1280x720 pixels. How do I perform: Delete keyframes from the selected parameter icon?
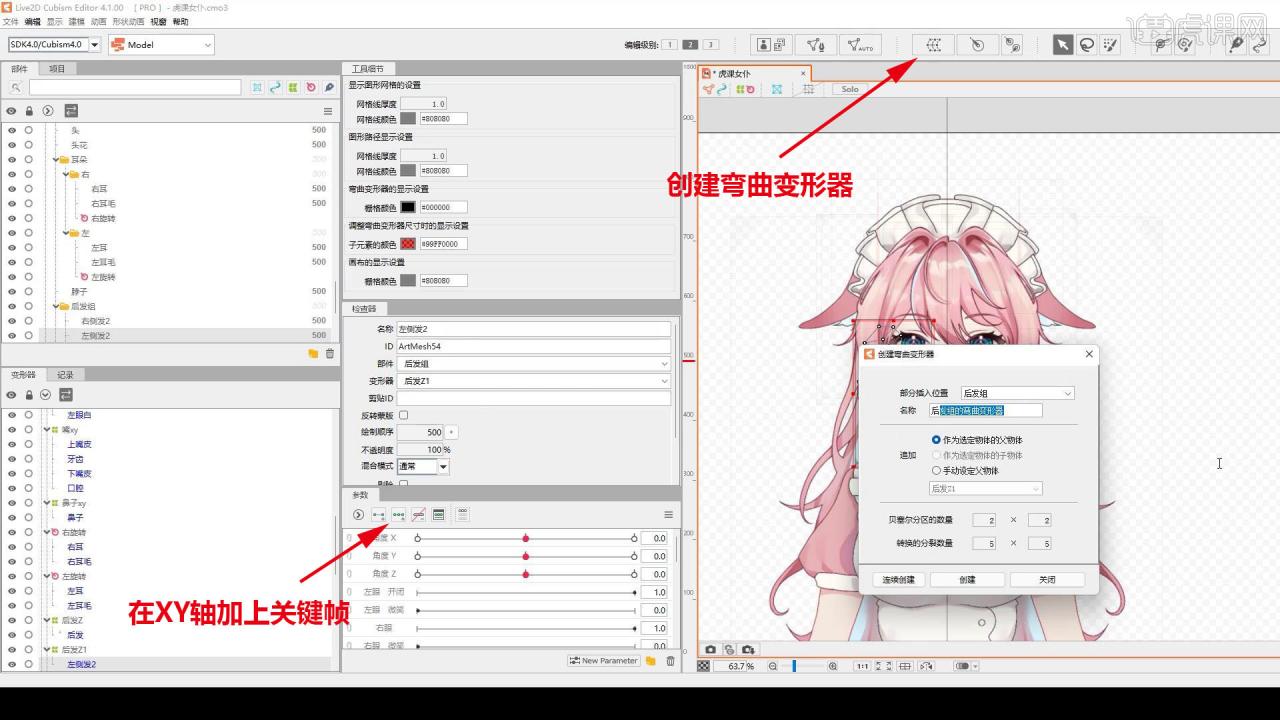[x=419, y=514]
